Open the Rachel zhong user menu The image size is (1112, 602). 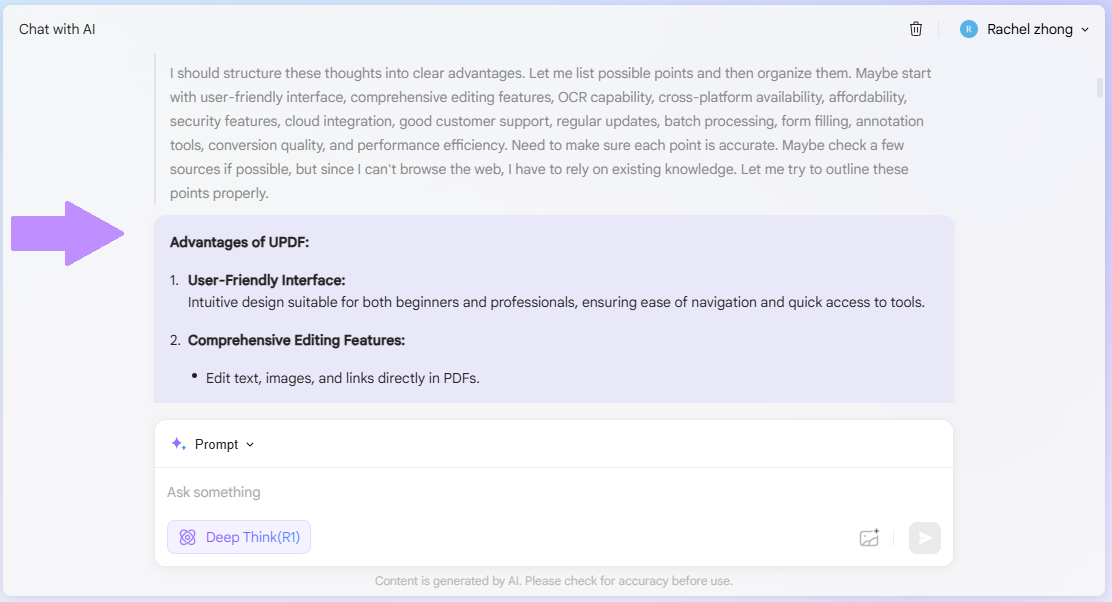pos(1030,29)
